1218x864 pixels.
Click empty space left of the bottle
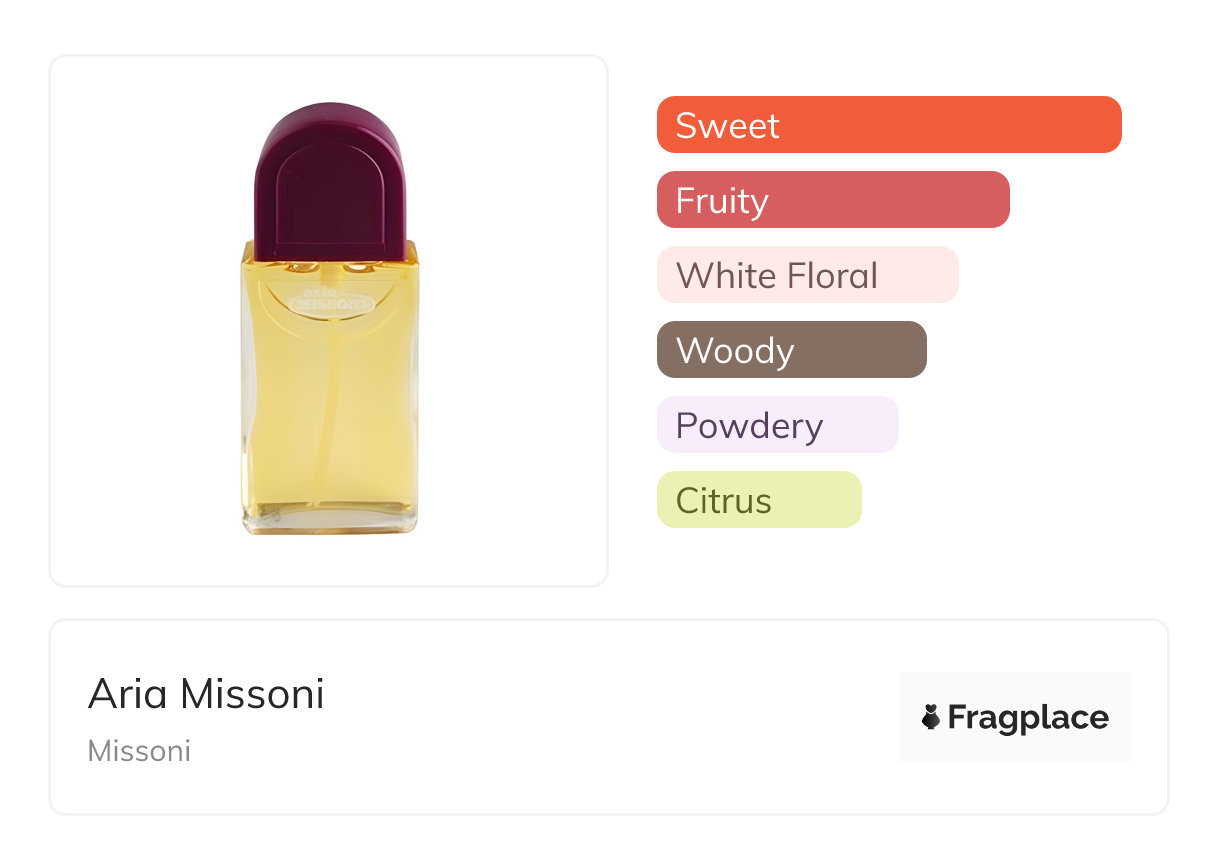140,320
